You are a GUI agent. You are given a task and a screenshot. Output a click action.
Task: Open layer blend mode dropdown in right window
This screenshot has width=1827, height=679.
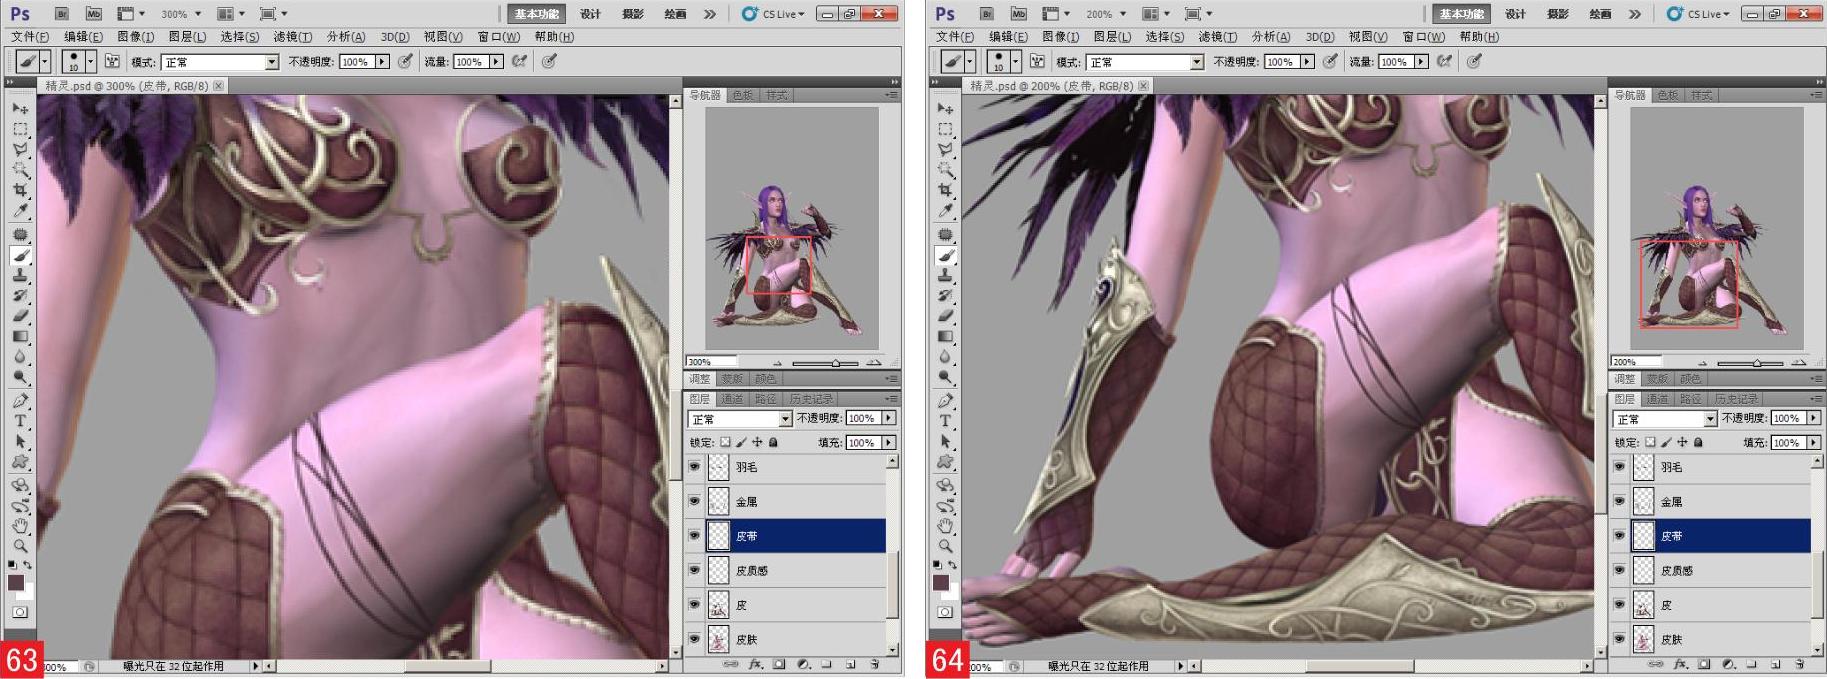[x=1665, y=419]
